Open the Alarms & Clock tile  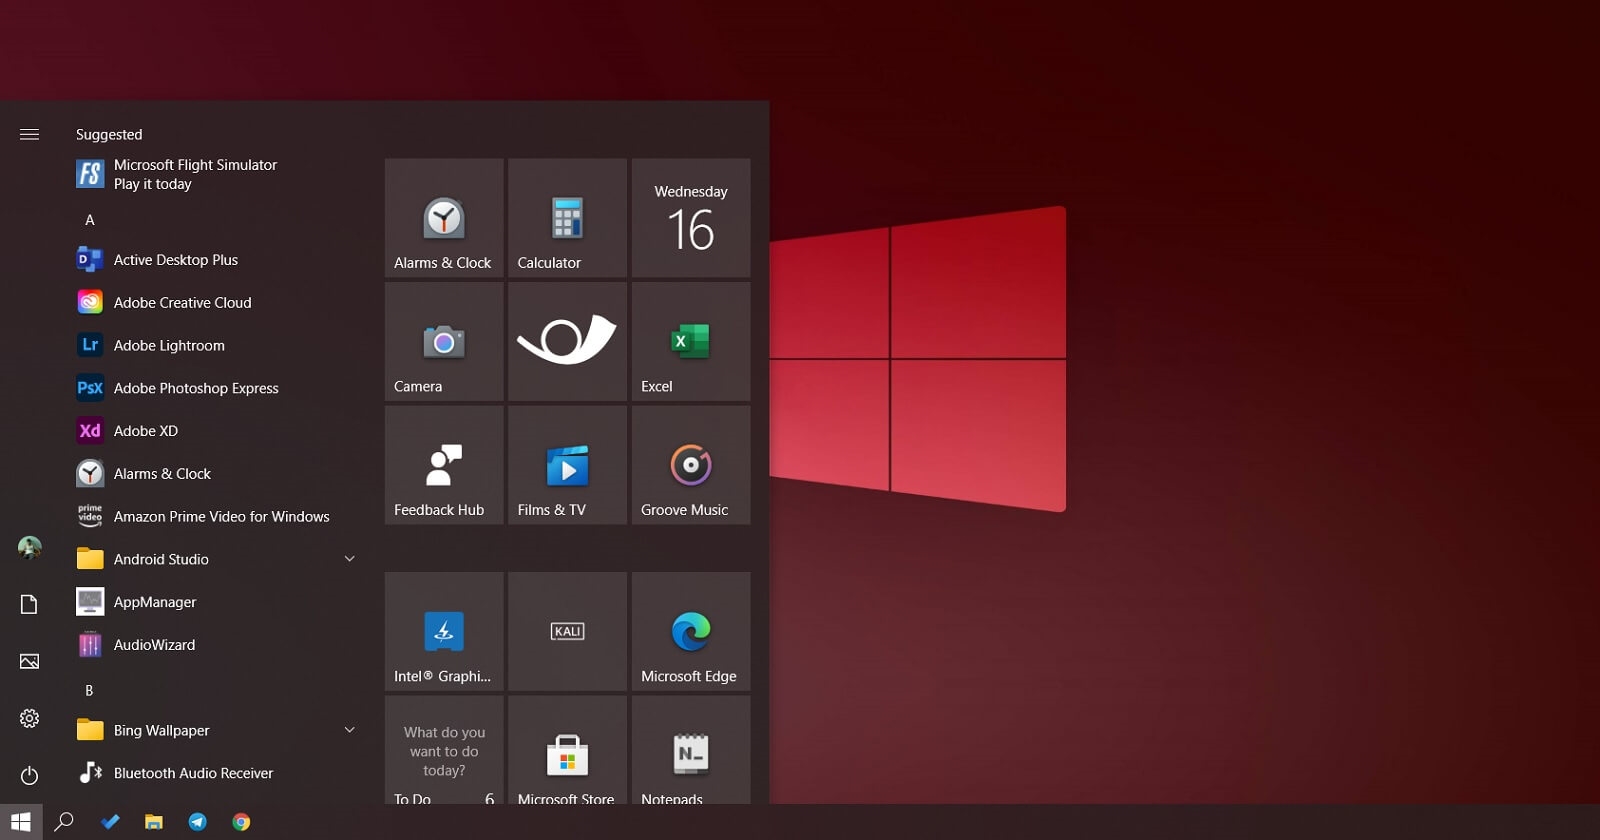pyautogui.click(x=444, y=218)
